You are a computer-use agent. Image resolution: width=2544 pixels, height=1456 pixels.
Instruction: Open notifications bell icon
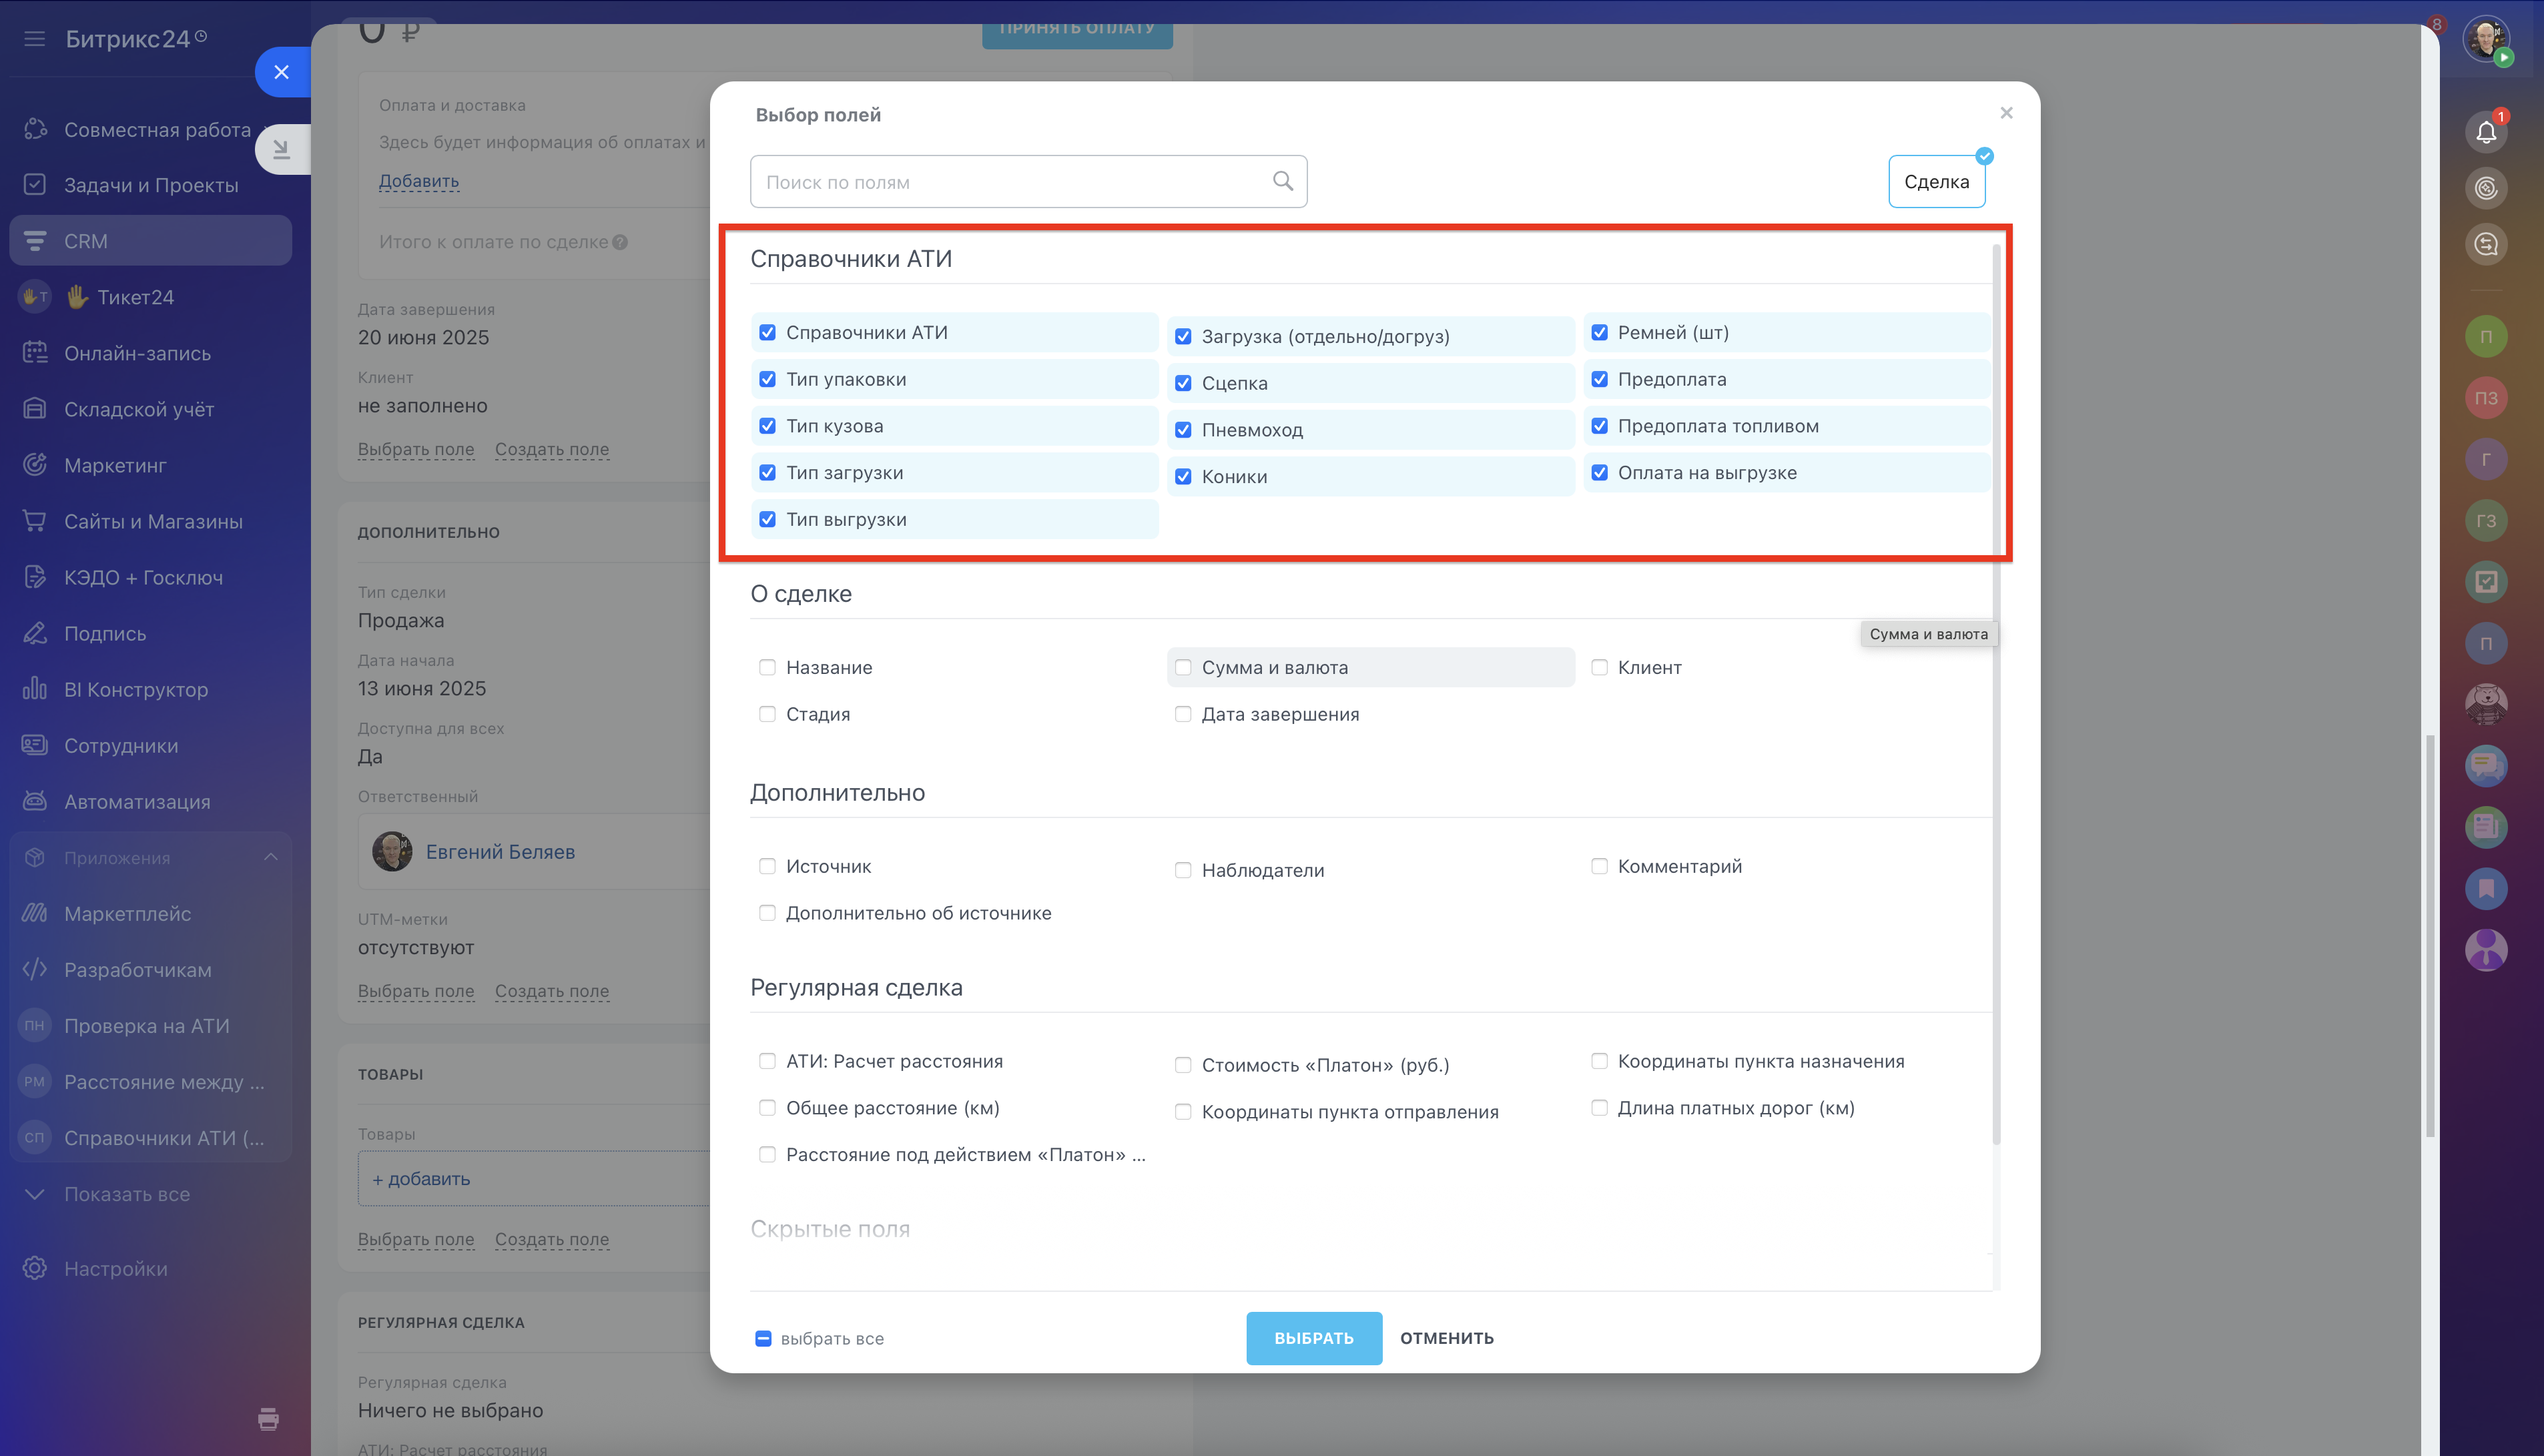2486,131
